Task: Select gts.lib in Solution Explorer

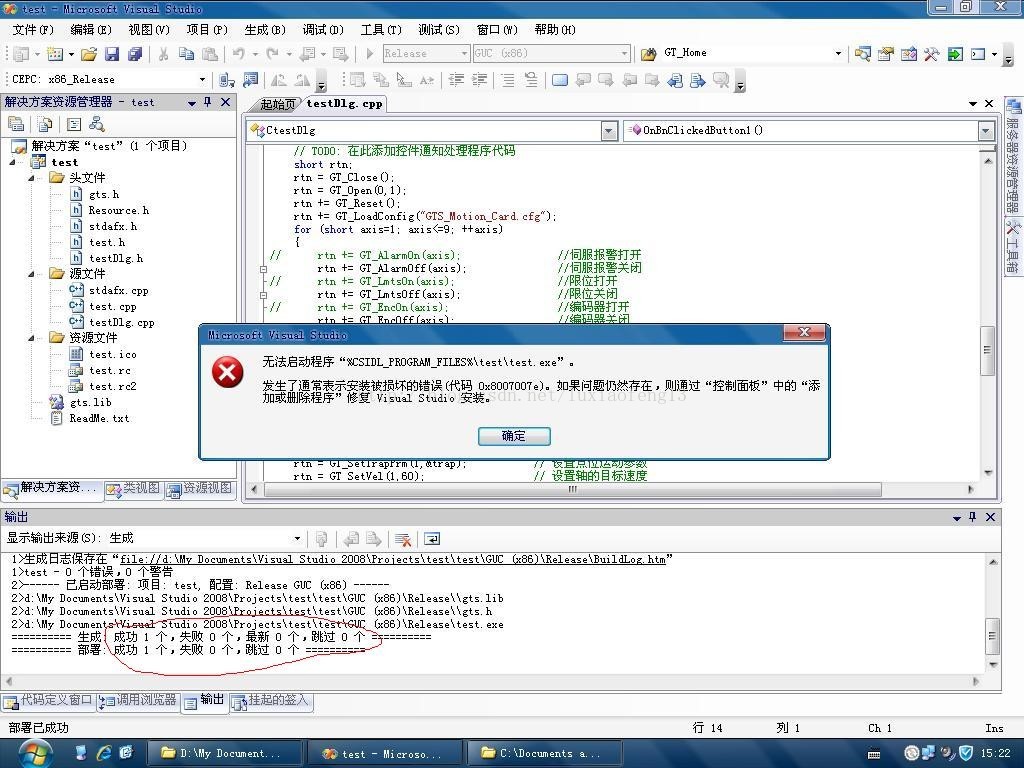Action: [90, 403]
